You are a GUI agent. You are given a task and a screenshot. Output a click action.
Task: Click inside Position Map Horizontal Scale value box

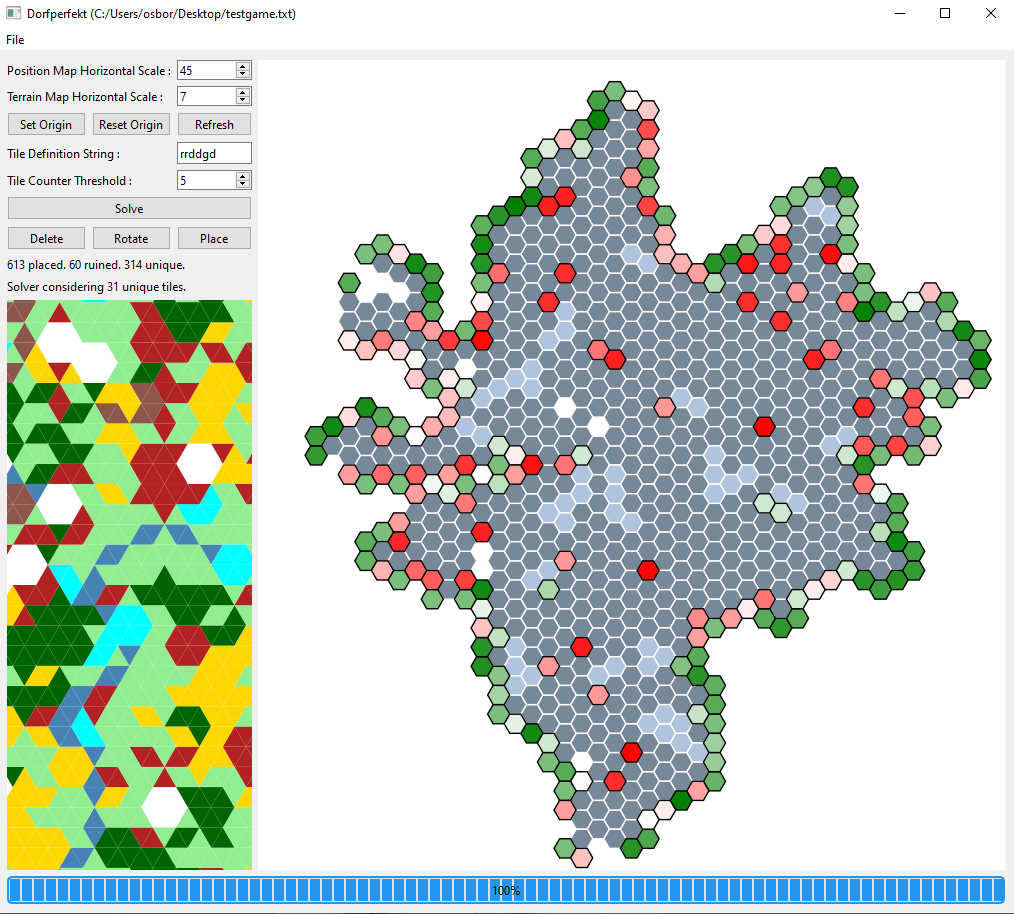[x=206, y=70]
